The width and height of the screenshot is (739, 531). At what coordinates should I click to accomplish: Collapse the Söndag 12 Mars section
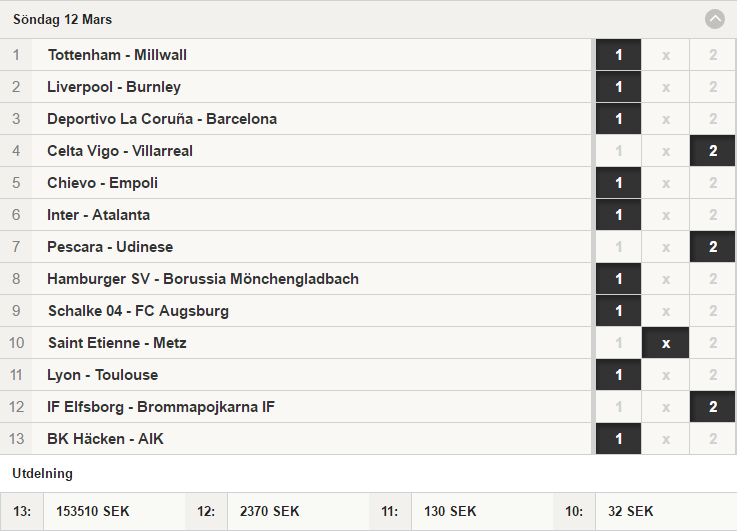point(714,19)
